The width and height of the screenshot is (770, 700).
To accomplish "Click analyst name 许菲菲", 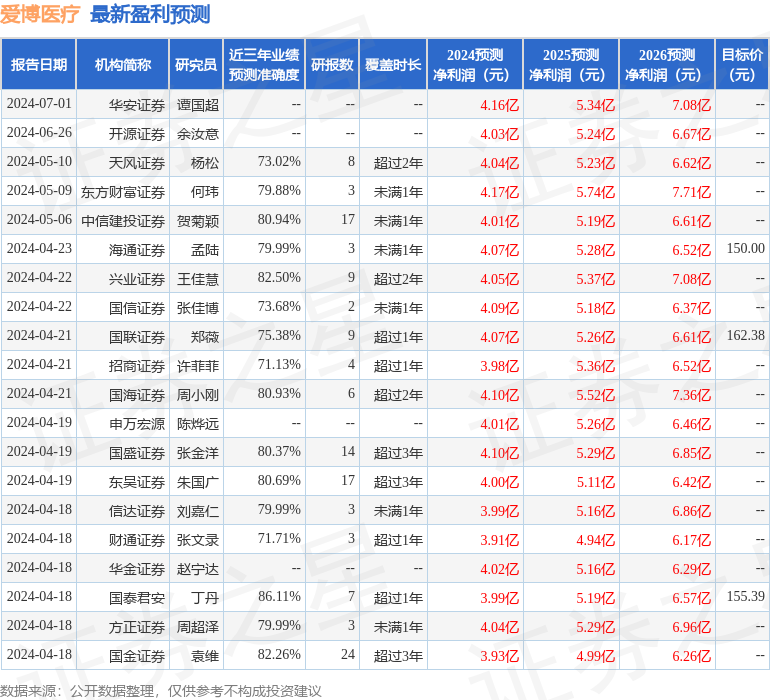I will click(198, 366).
